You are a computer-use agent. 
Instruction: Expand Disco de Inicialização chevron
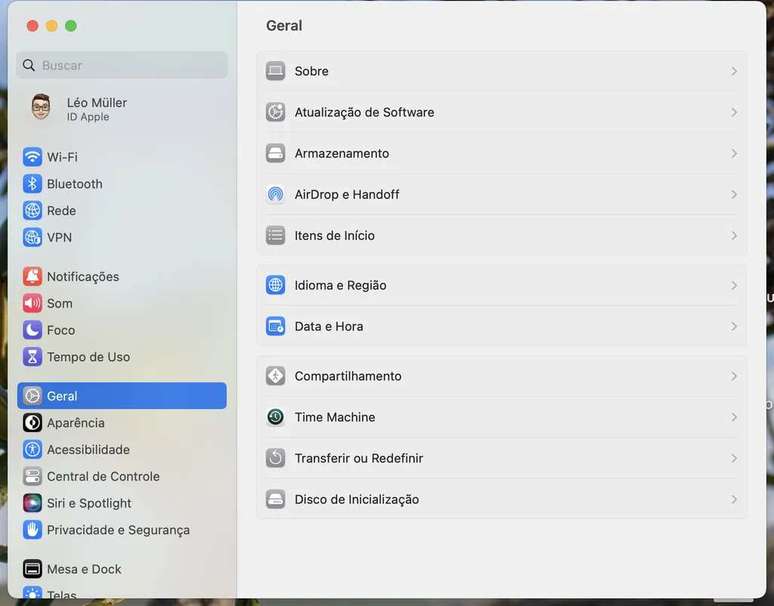click(x=734, y=499)
